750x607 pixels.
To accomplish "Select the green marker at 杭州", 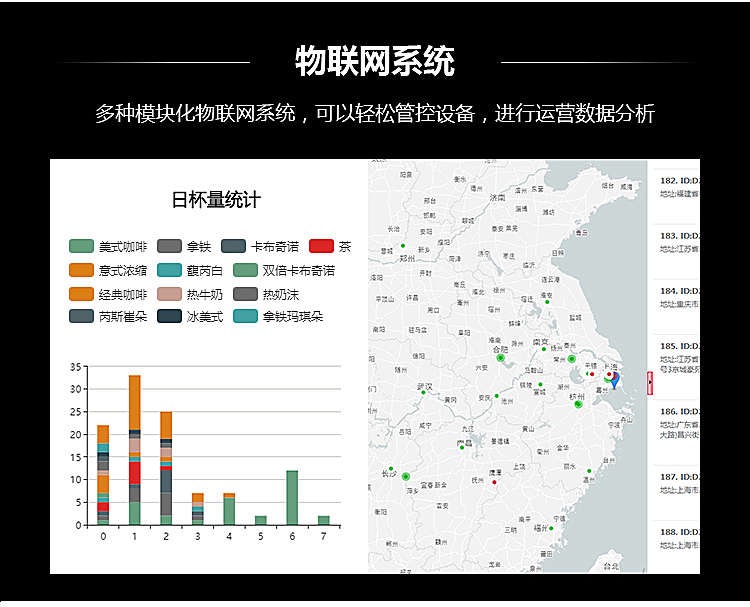I will (578, 404).
